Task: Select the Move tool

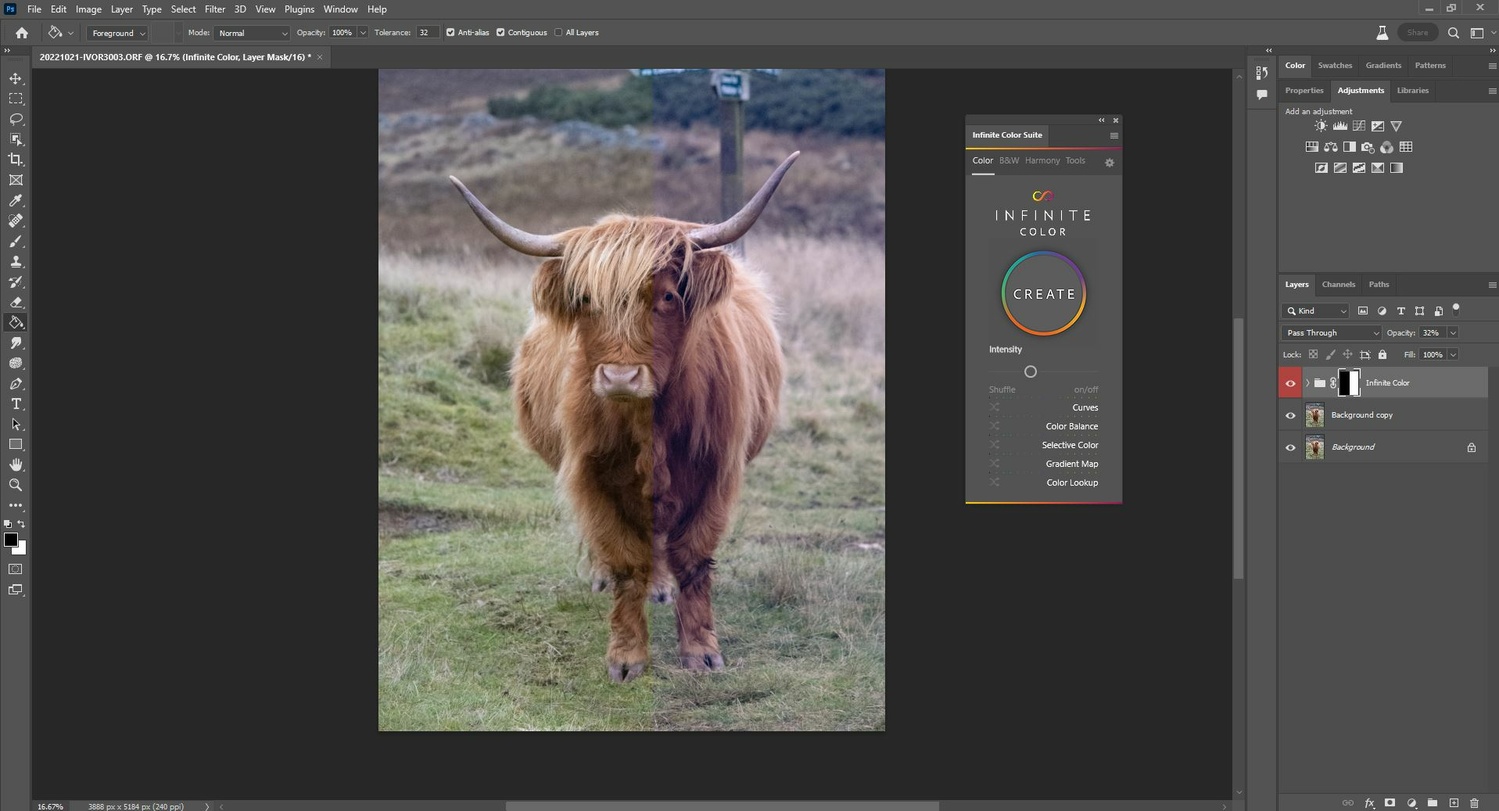Action: [x=15, y=77]
